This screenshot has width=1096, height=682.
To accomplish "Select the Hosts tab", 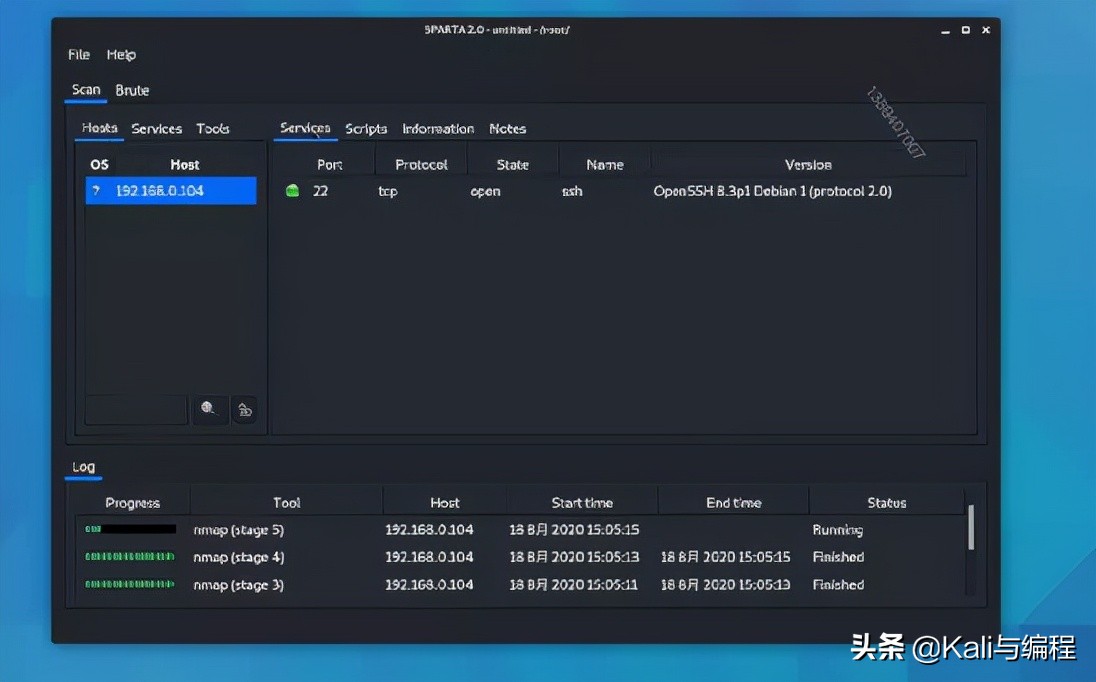I will tap(99, 128).
